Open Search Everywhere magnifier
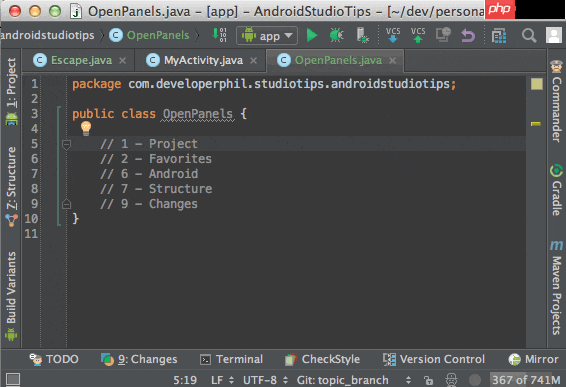 [x=529, y=35]
